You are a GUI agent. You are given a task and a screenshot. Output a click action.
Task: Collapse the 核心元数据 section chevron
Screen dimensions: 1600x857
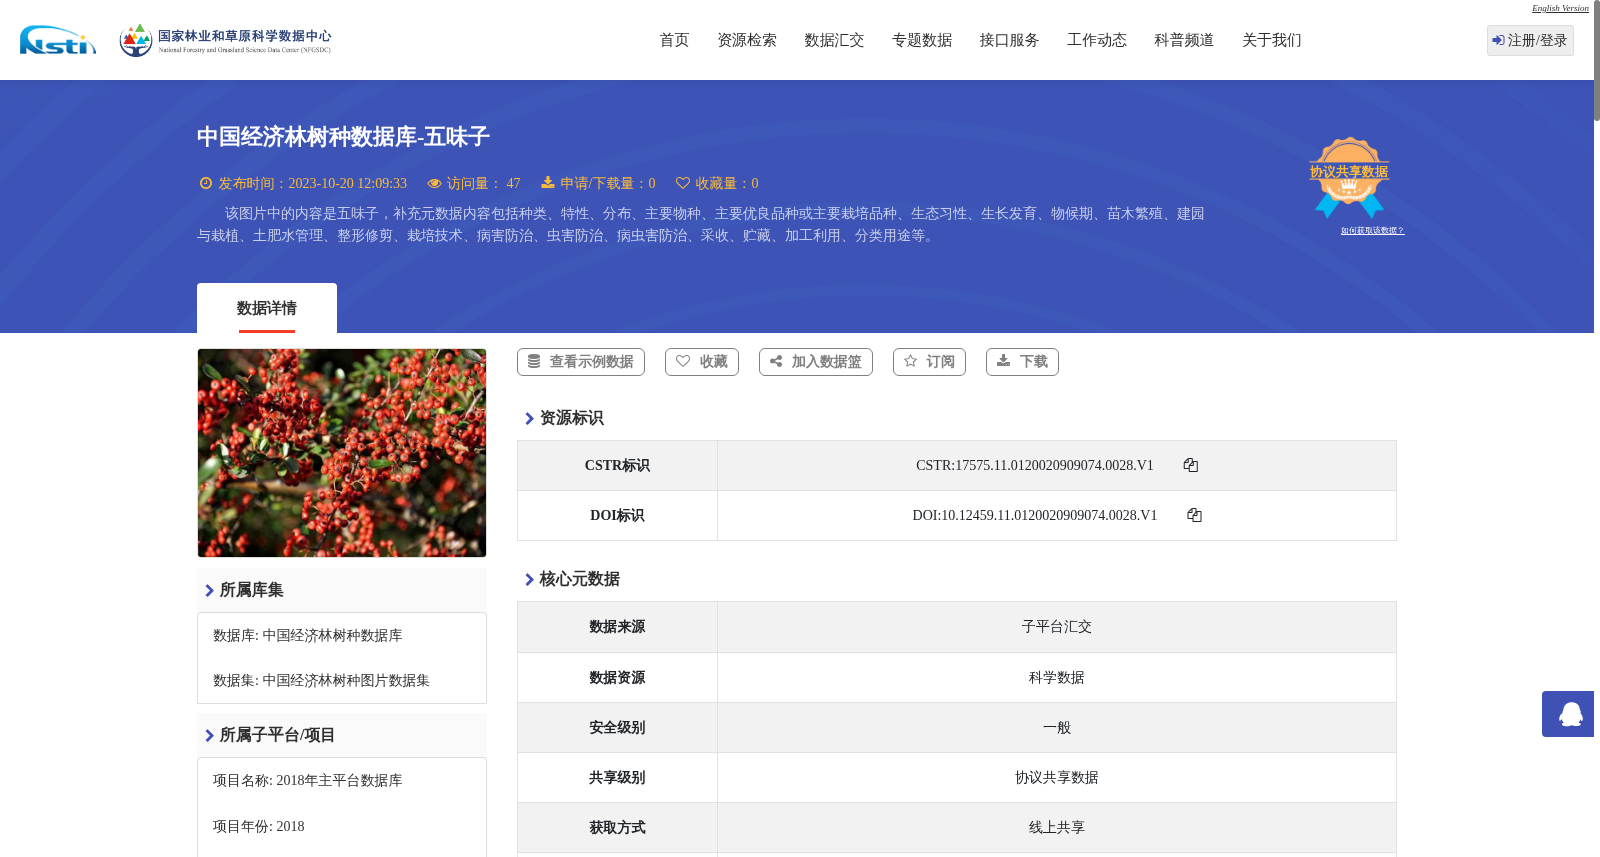529,579
